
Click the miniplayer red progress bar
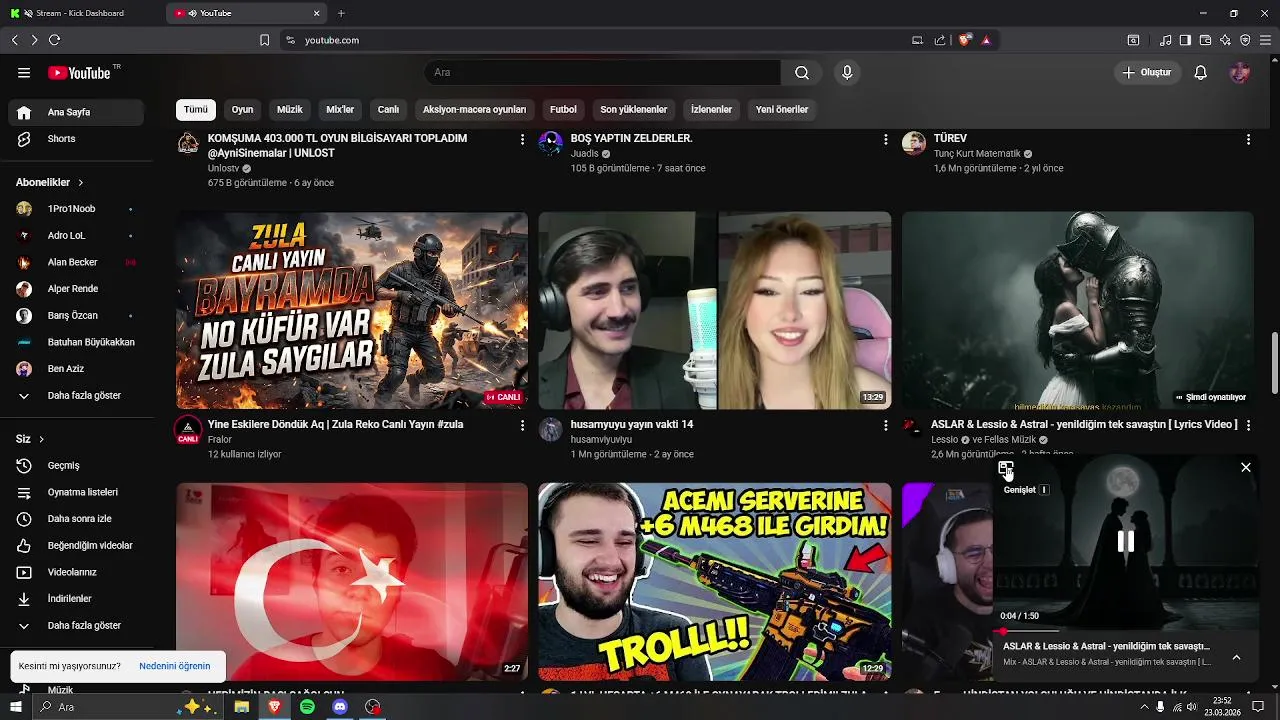[1126, 631]
